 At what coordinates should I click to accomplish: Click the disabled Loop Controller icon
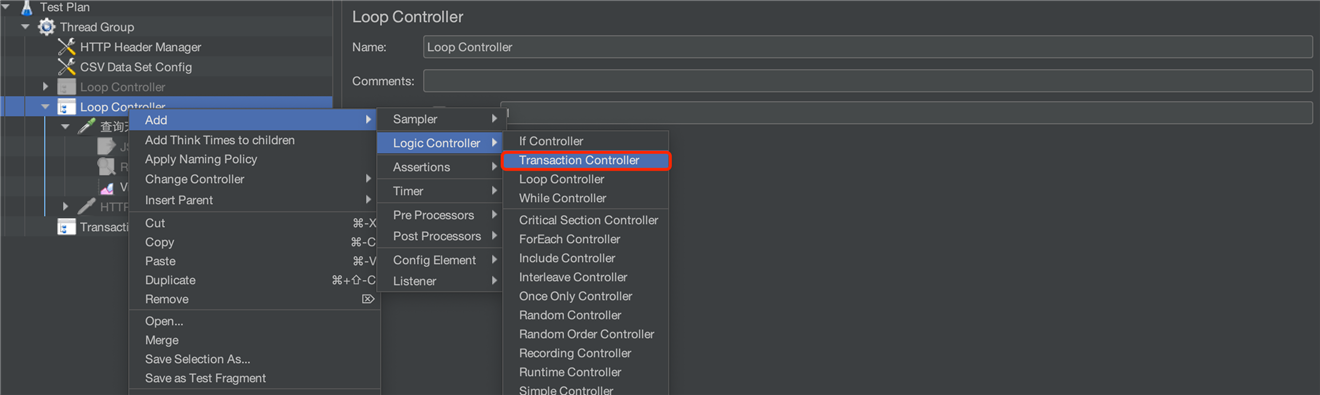pos(67,87)
